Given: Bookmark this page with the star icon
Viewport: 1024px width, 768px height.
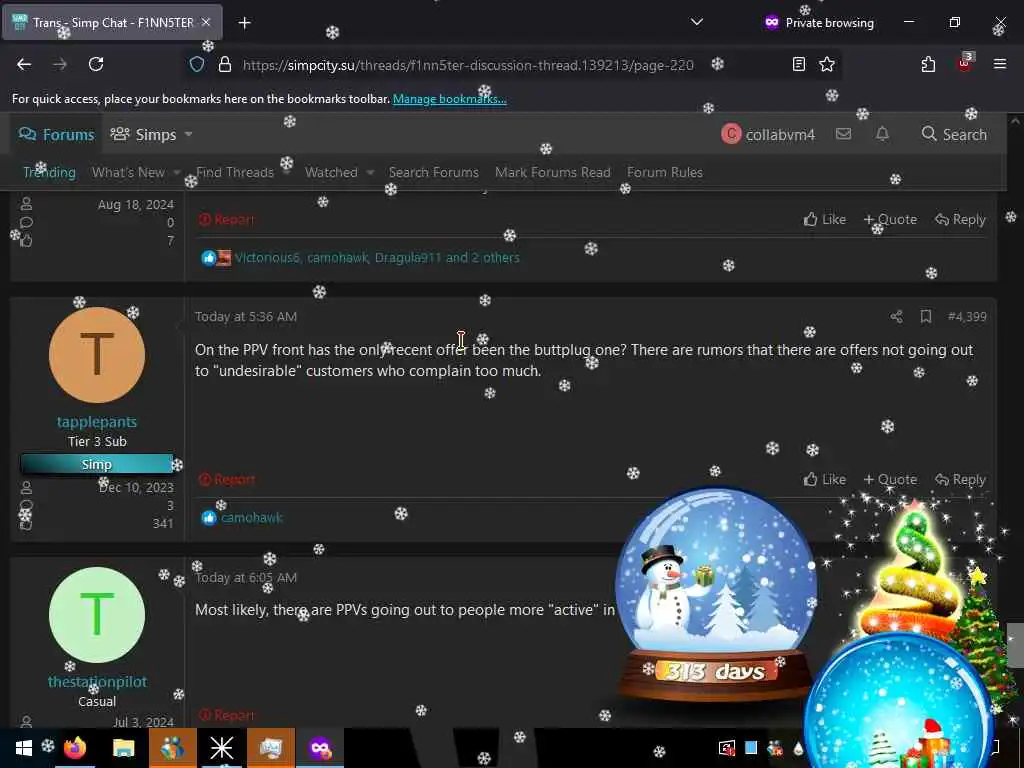Looking at the screenshot, I should pos(827,64).
